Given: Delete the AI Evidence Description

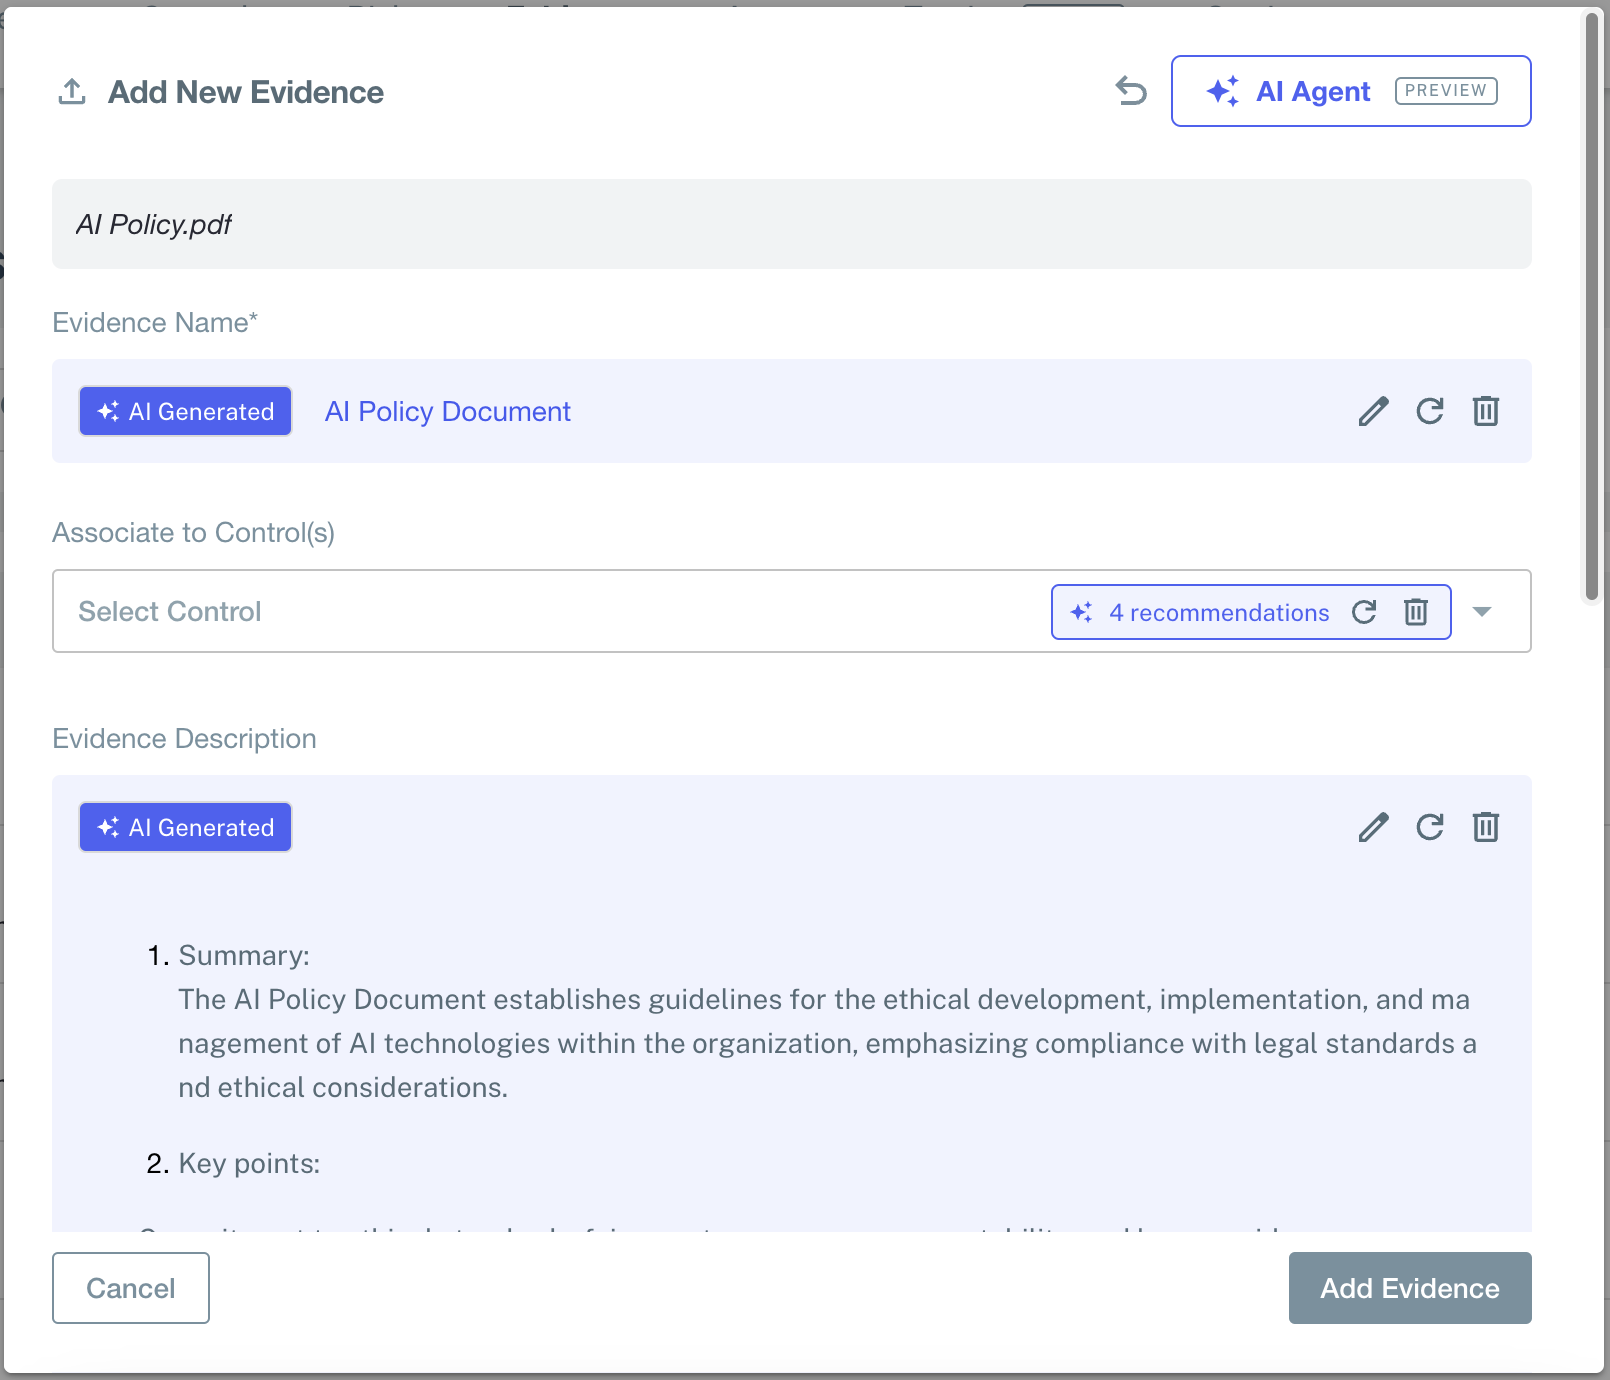Looking at the screenshot, I should [1485, 827].
